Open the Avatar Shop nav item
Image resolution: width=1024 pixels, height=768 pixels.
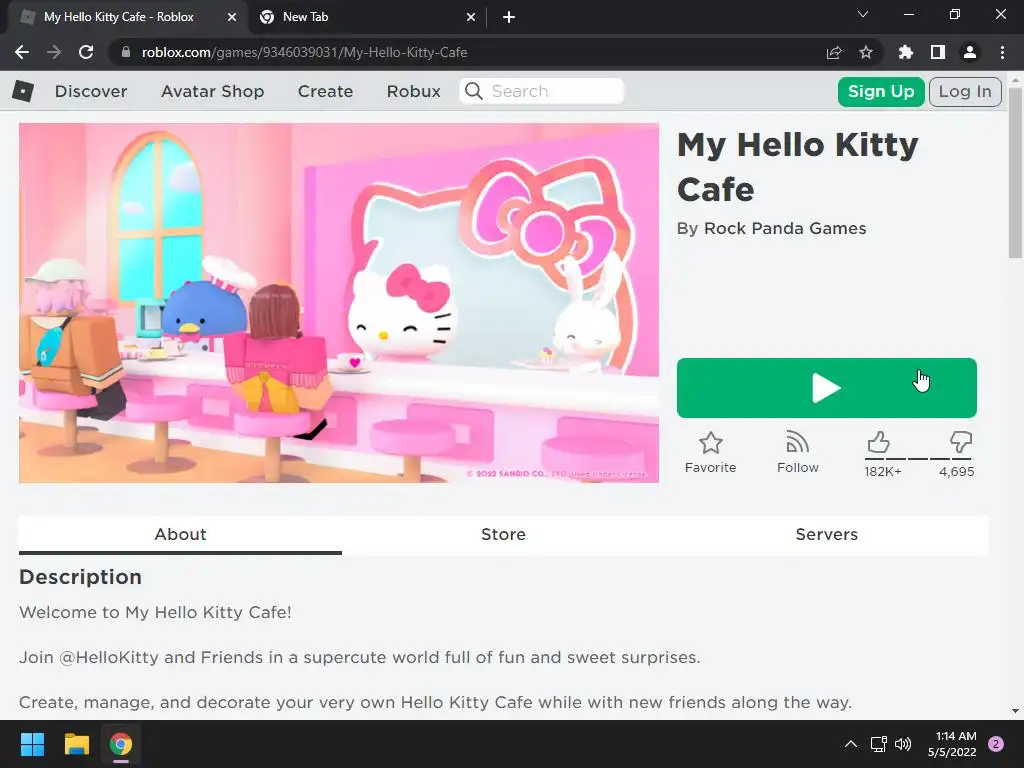(x=213, y=91)
